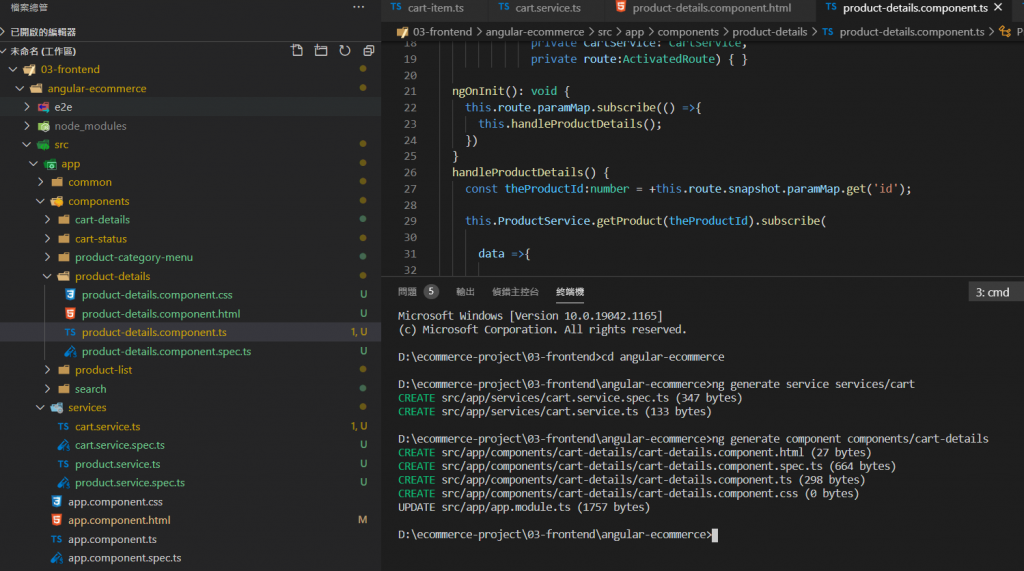Click the New File icon in explorer
Screen dimensions: 1024x571
(x=297, y=51)
